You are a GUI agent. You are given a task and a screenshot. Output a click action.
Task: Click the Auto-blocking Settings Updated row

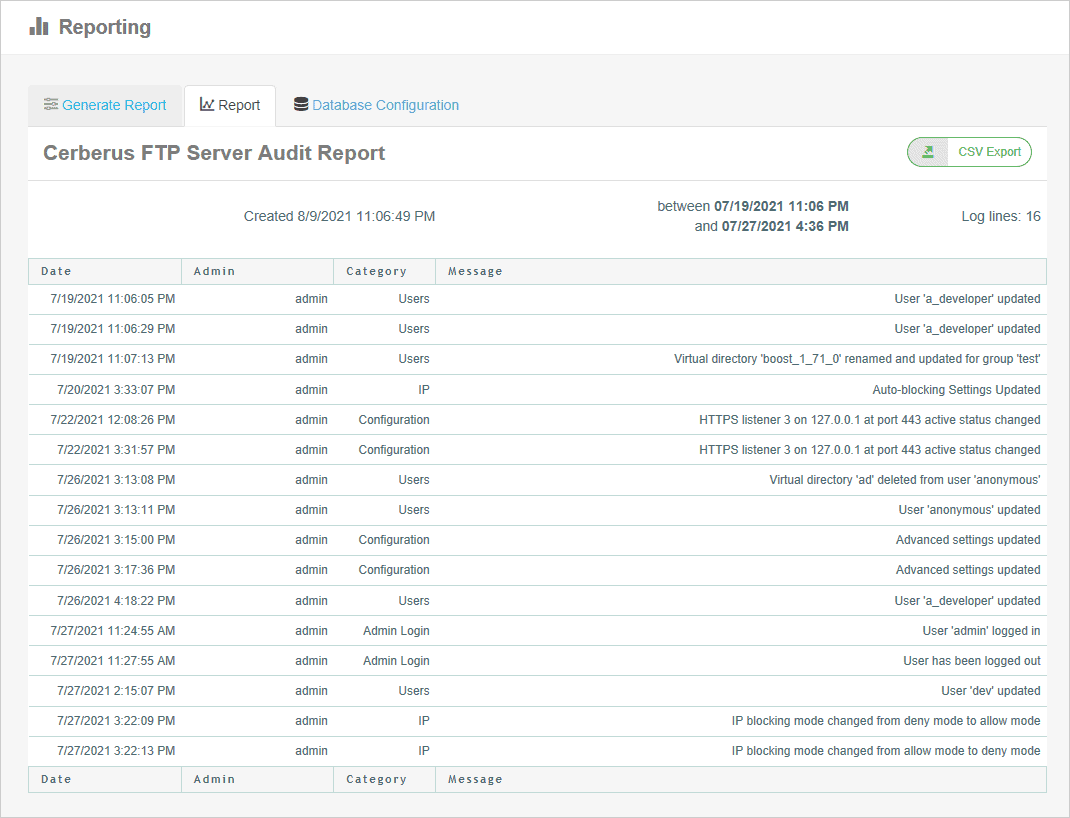pyautogui.click(x=535, y=389)
